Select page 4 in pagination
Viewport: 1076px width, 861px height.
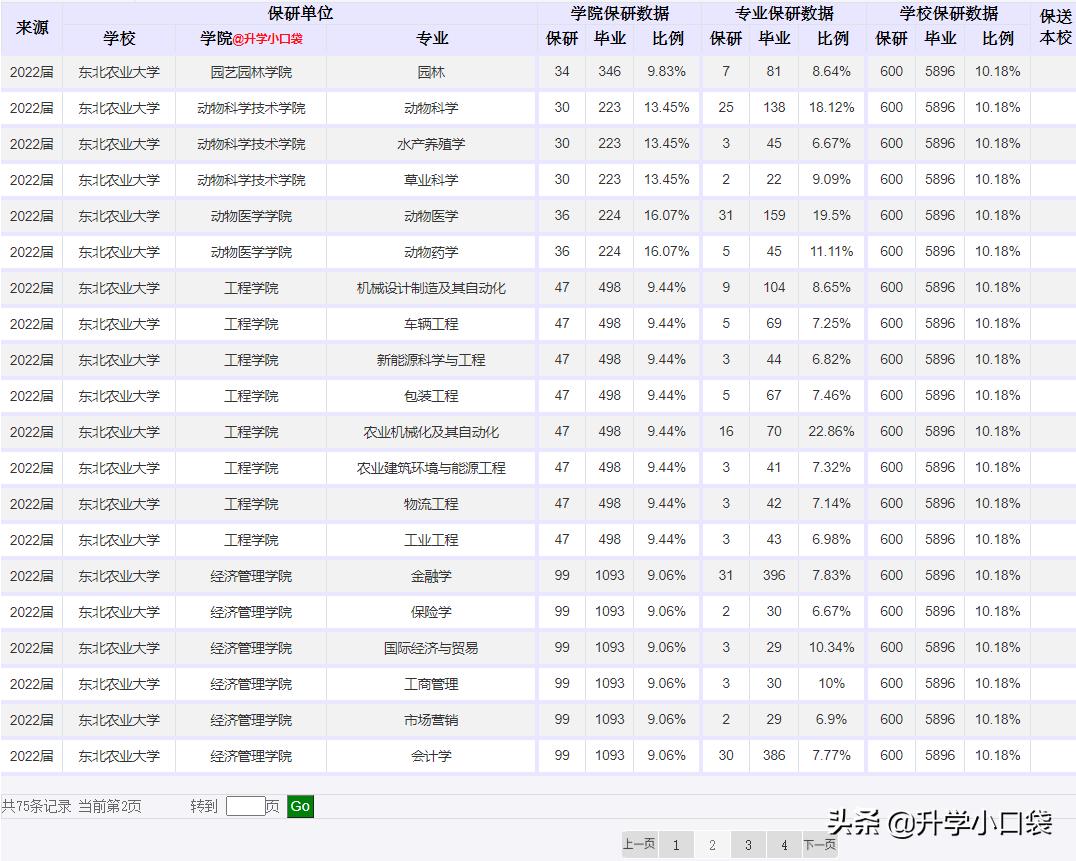[x=784, y=844]
